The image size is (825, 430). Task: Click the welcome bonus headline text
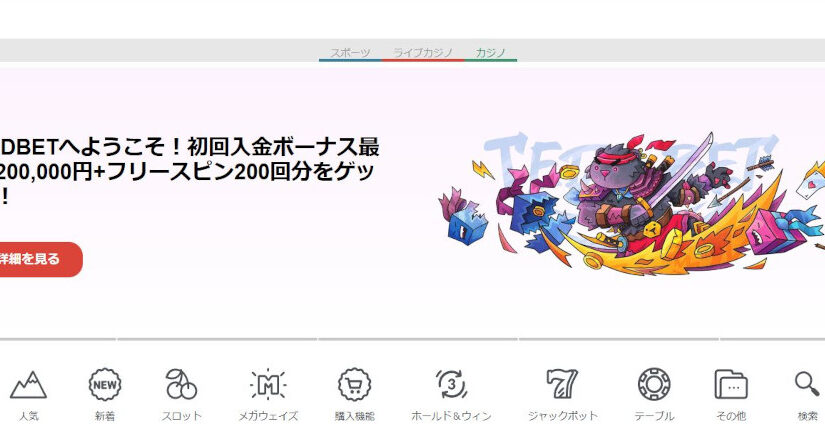190,171
